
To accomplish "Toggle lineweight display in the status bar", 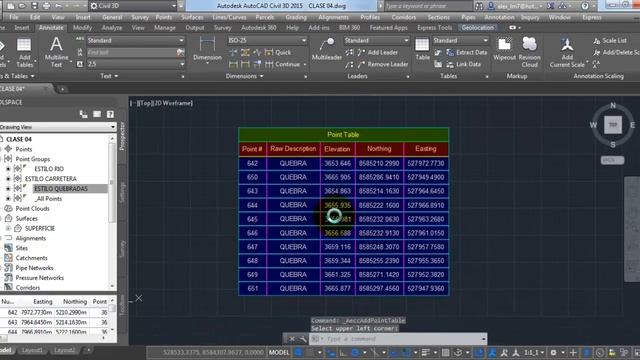I will (426, 353).
